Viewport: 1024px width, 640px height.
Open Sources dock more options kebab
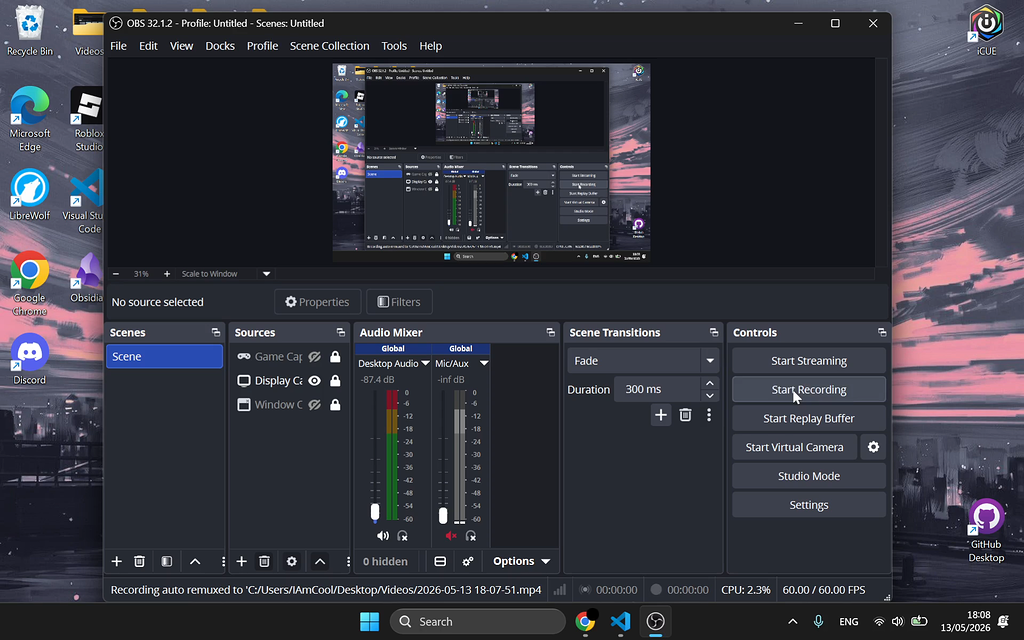(x=348, y=562)
